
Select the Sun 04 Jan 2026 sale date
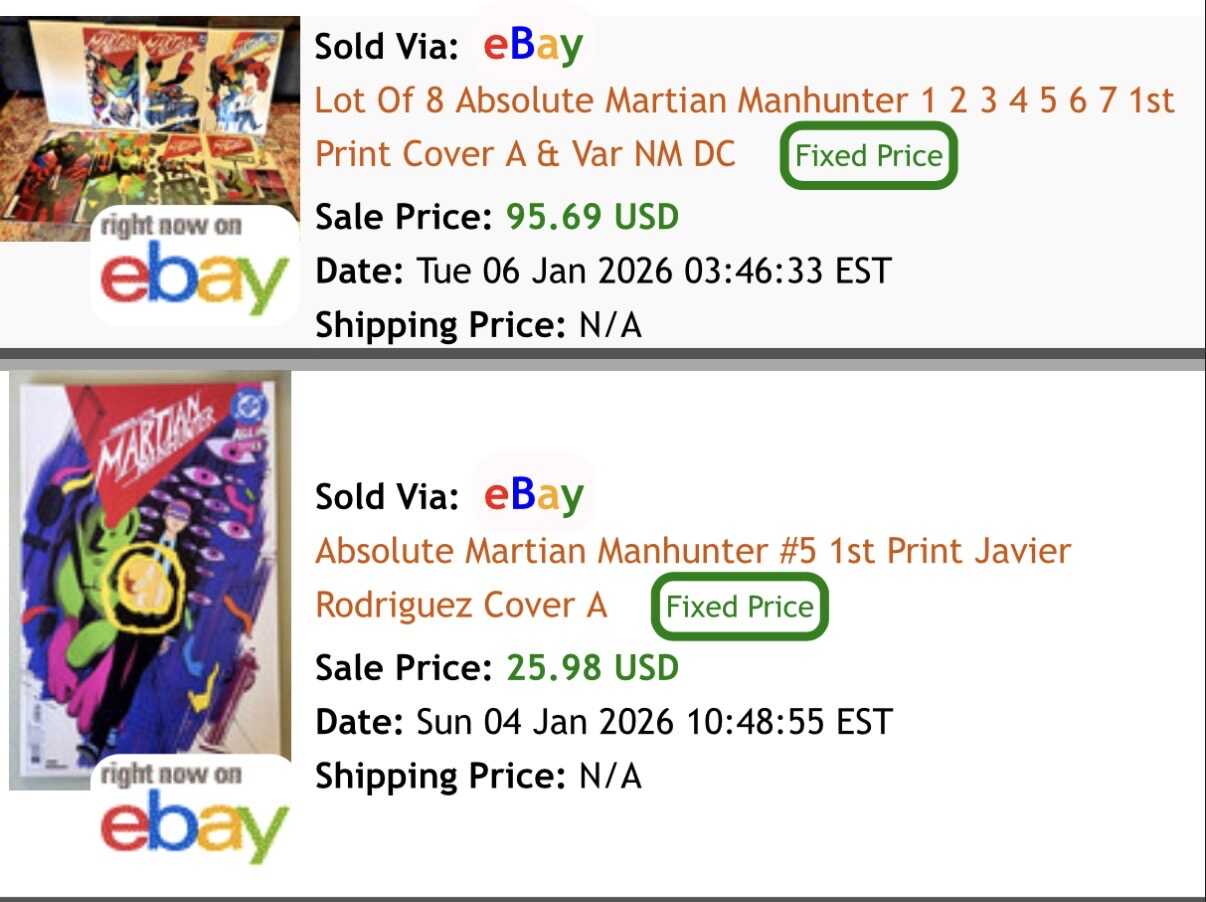coord(652,721)
